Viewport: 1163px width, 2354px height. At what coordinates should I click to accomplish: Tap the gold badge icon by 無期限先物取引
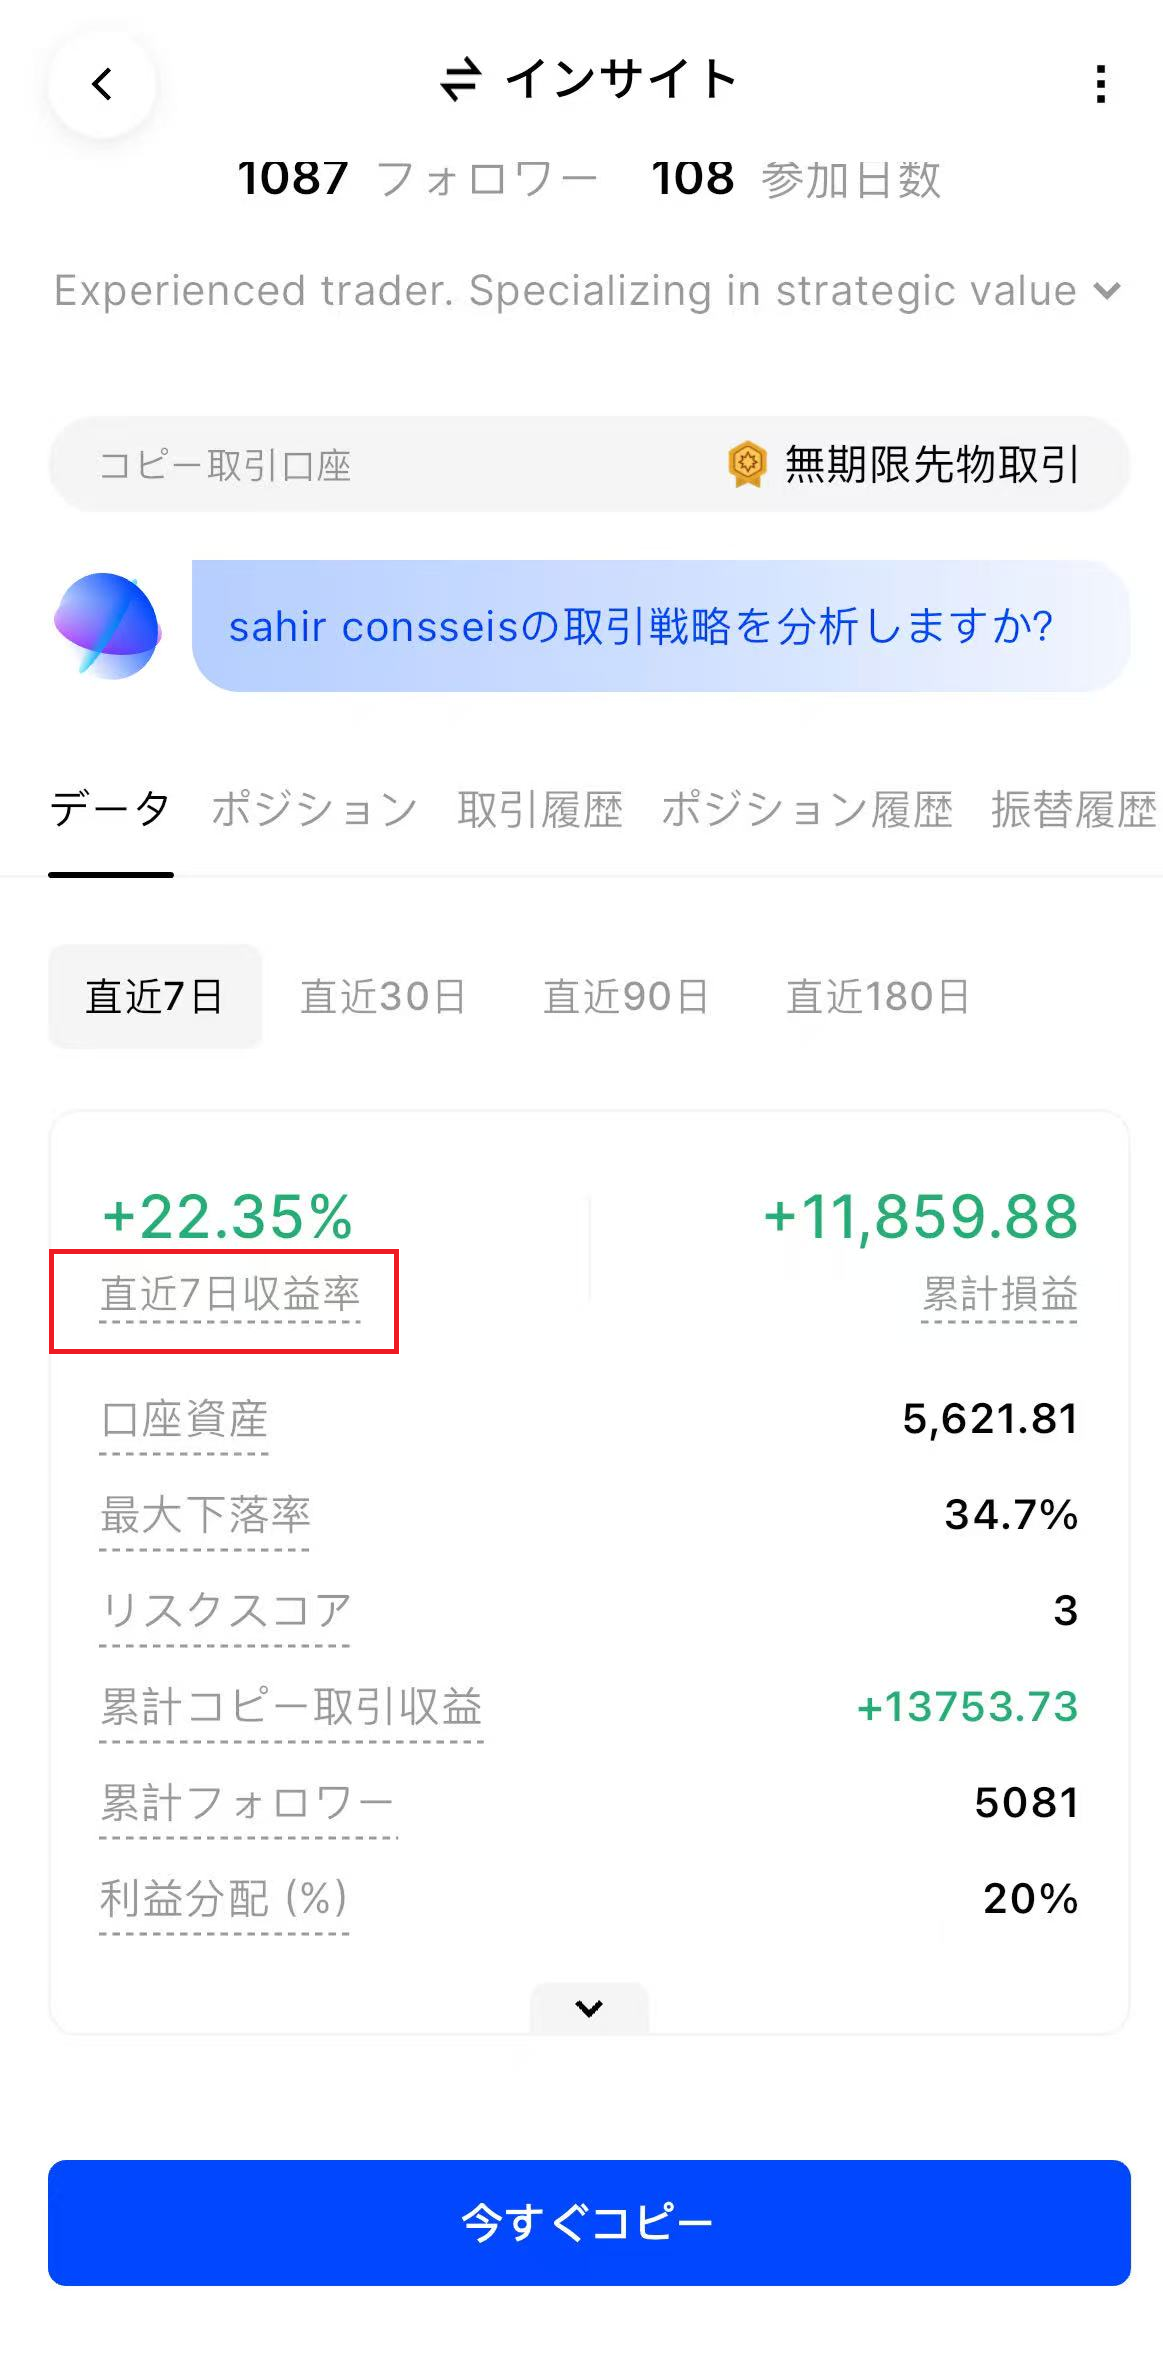click(747, 464)
